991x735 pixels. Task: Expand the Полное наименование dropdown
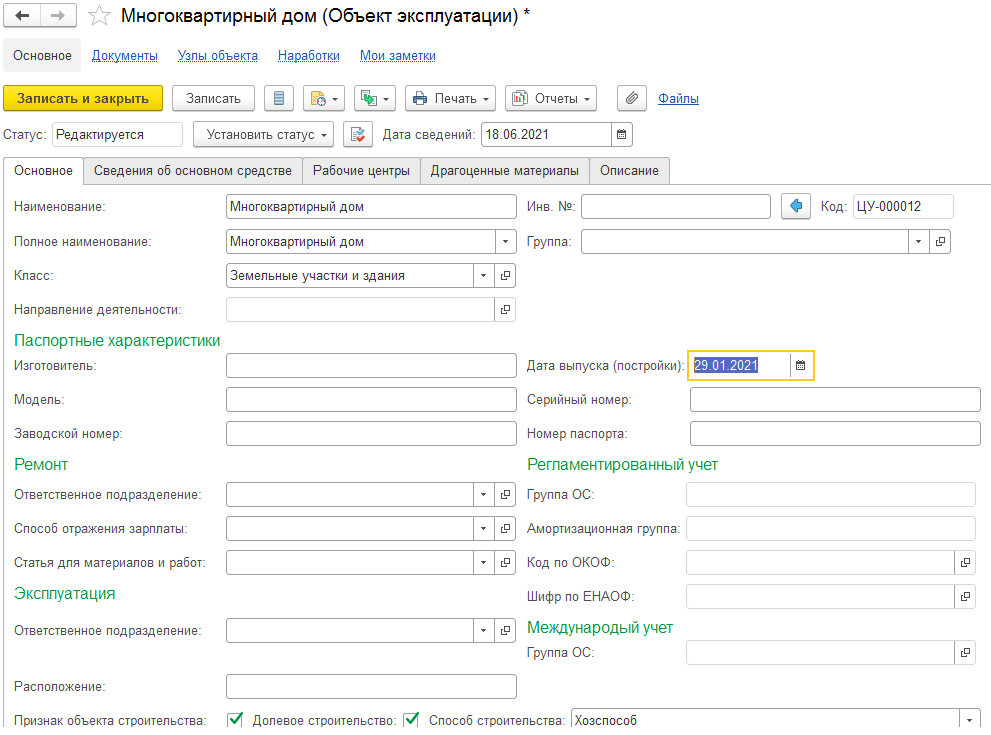pos(506,241)
